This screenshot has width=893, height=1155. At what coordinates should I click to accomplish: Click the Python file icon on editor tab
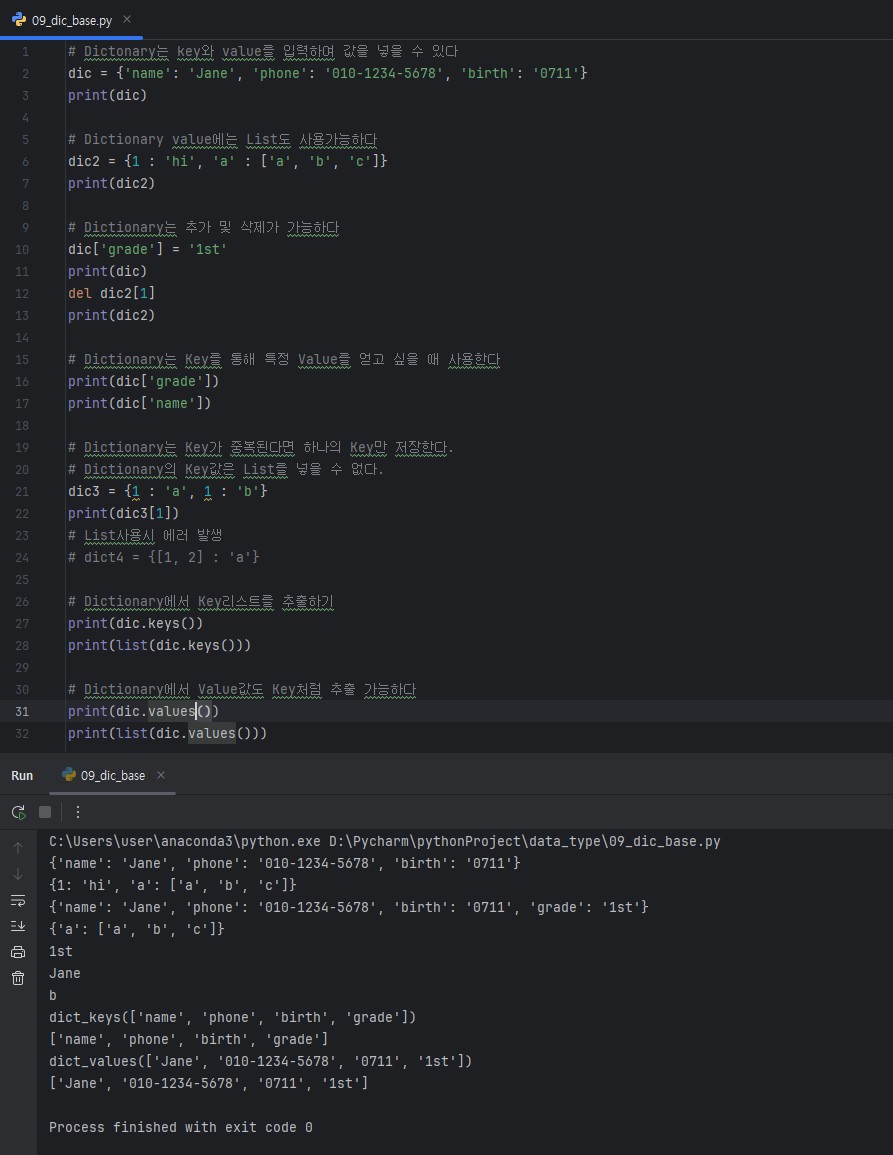[x=18, y=20]
